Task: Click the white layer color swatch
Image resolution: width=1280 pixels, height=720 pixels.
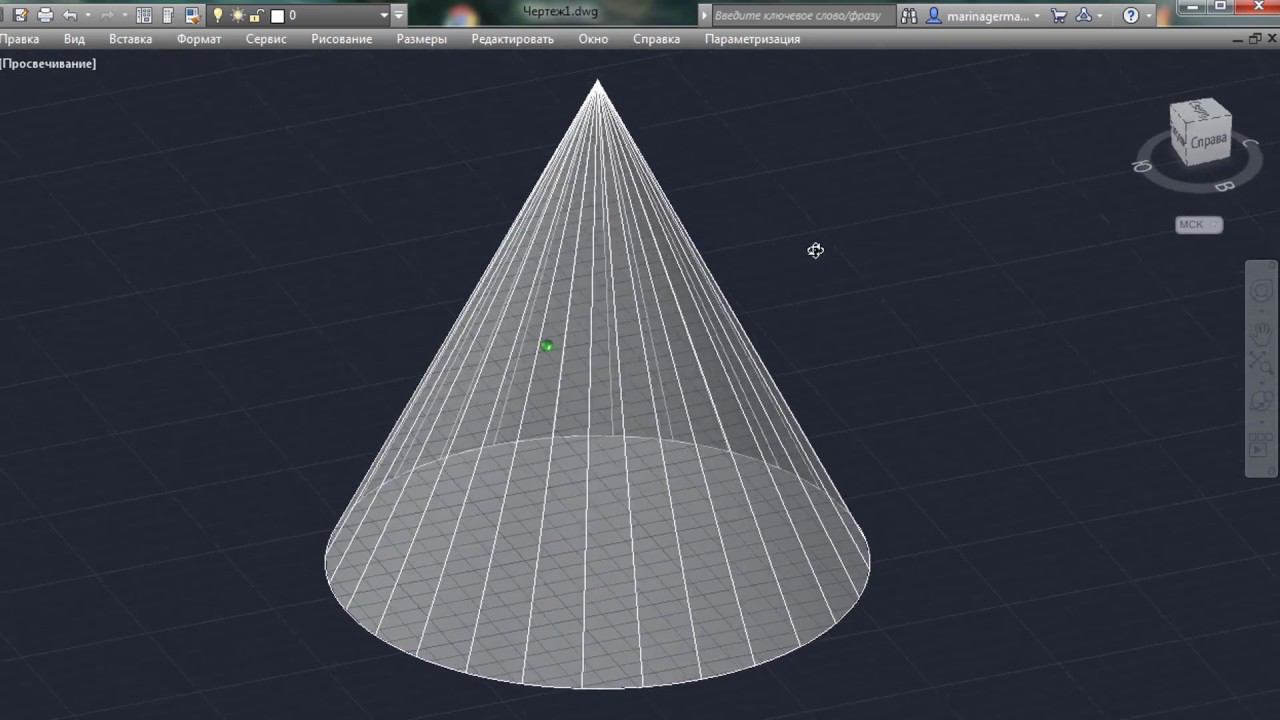Action: coord(278,15)
